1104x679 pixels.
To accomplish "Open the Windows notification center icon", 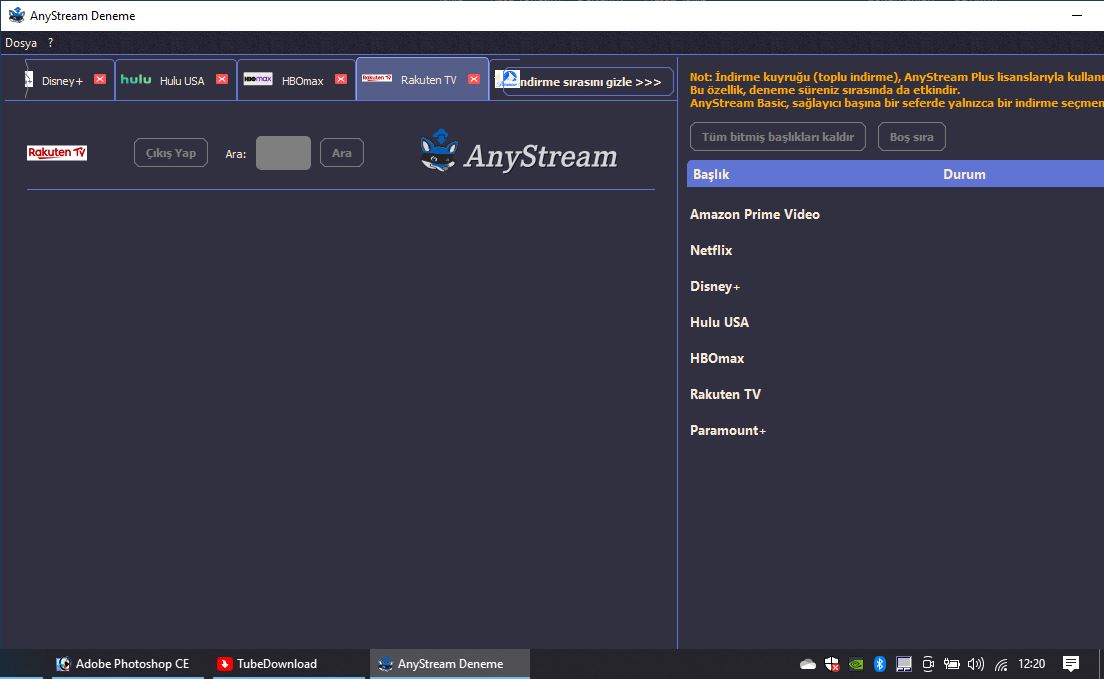I will point(1071,664).
